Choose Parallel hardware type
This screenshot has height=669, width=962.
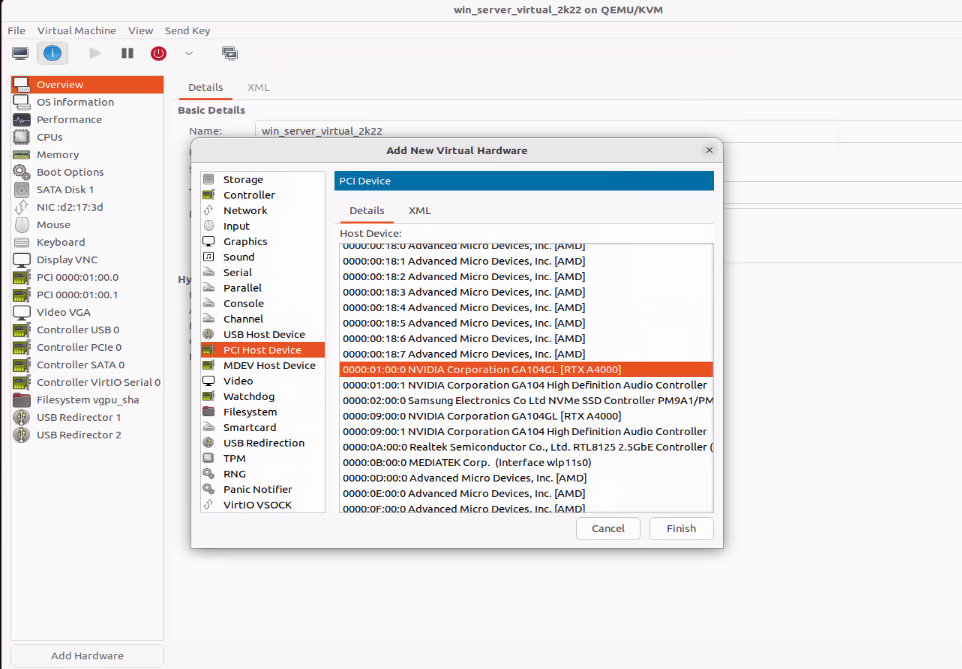263,288
